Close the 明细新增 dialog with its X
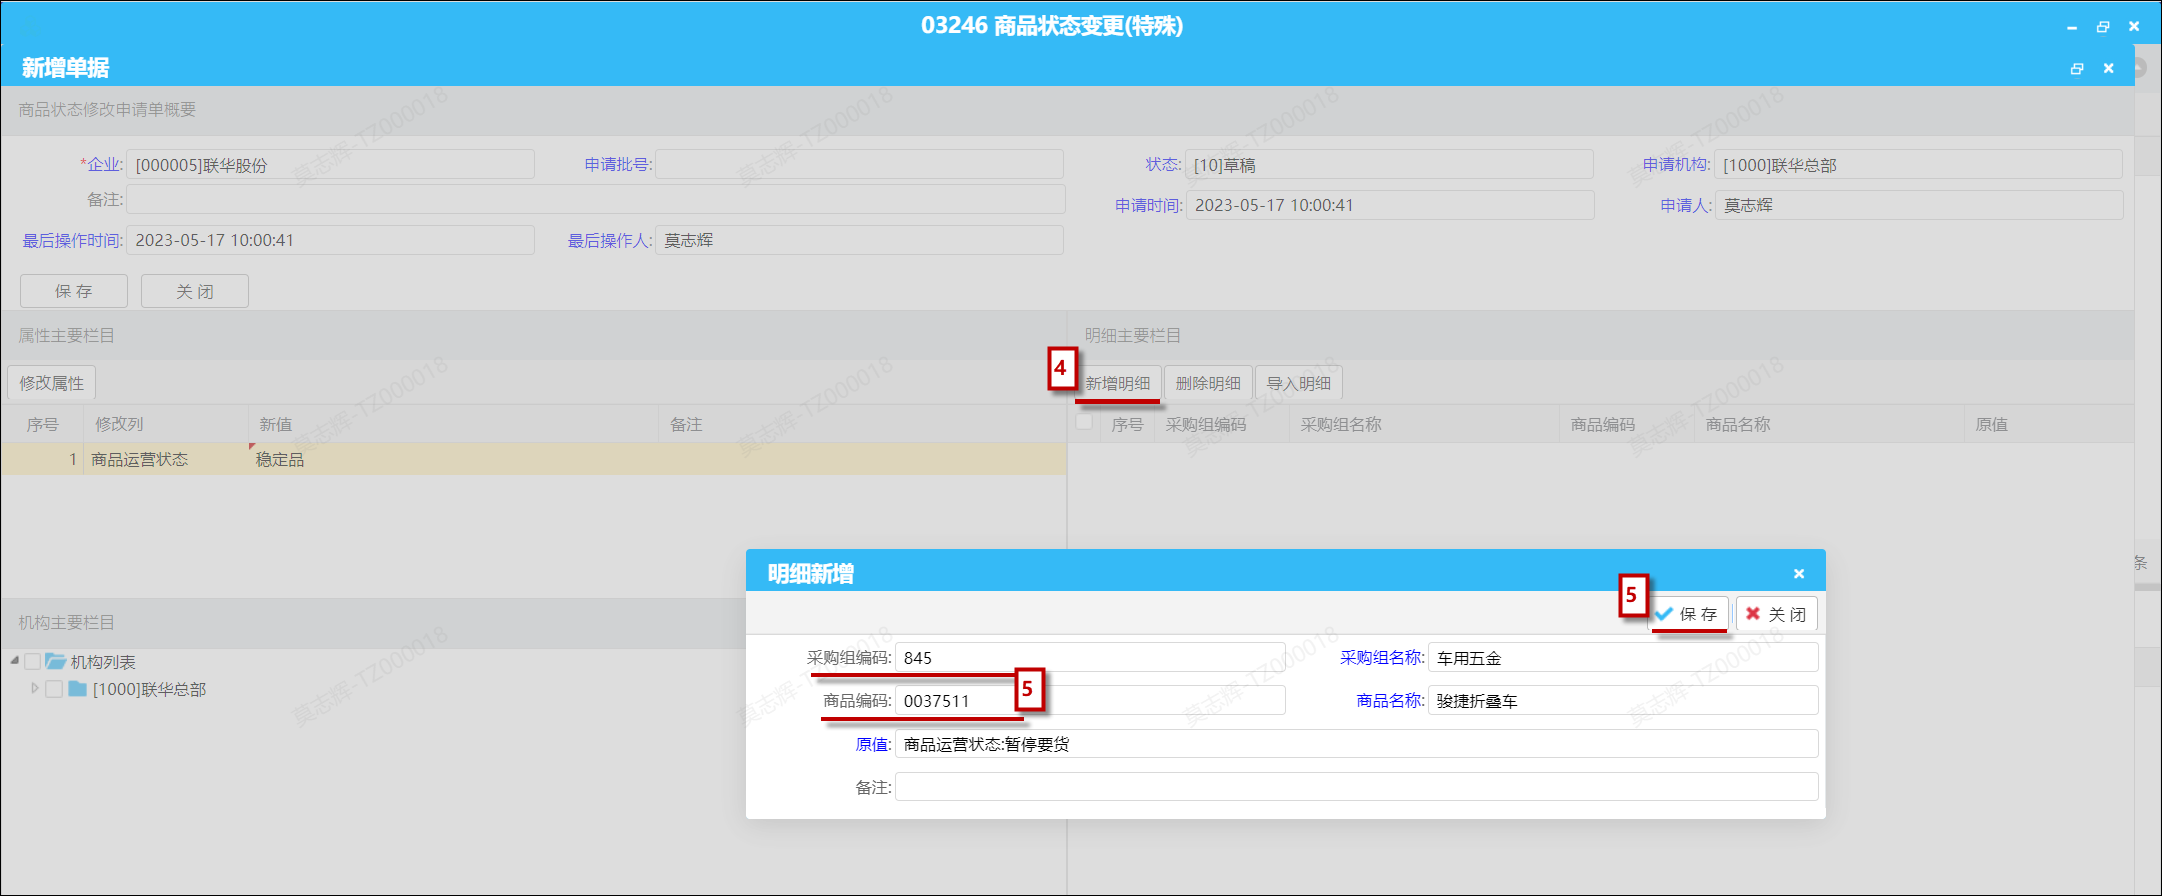Viewport: 2162px width, 896px height. (x=1798, y=574)
